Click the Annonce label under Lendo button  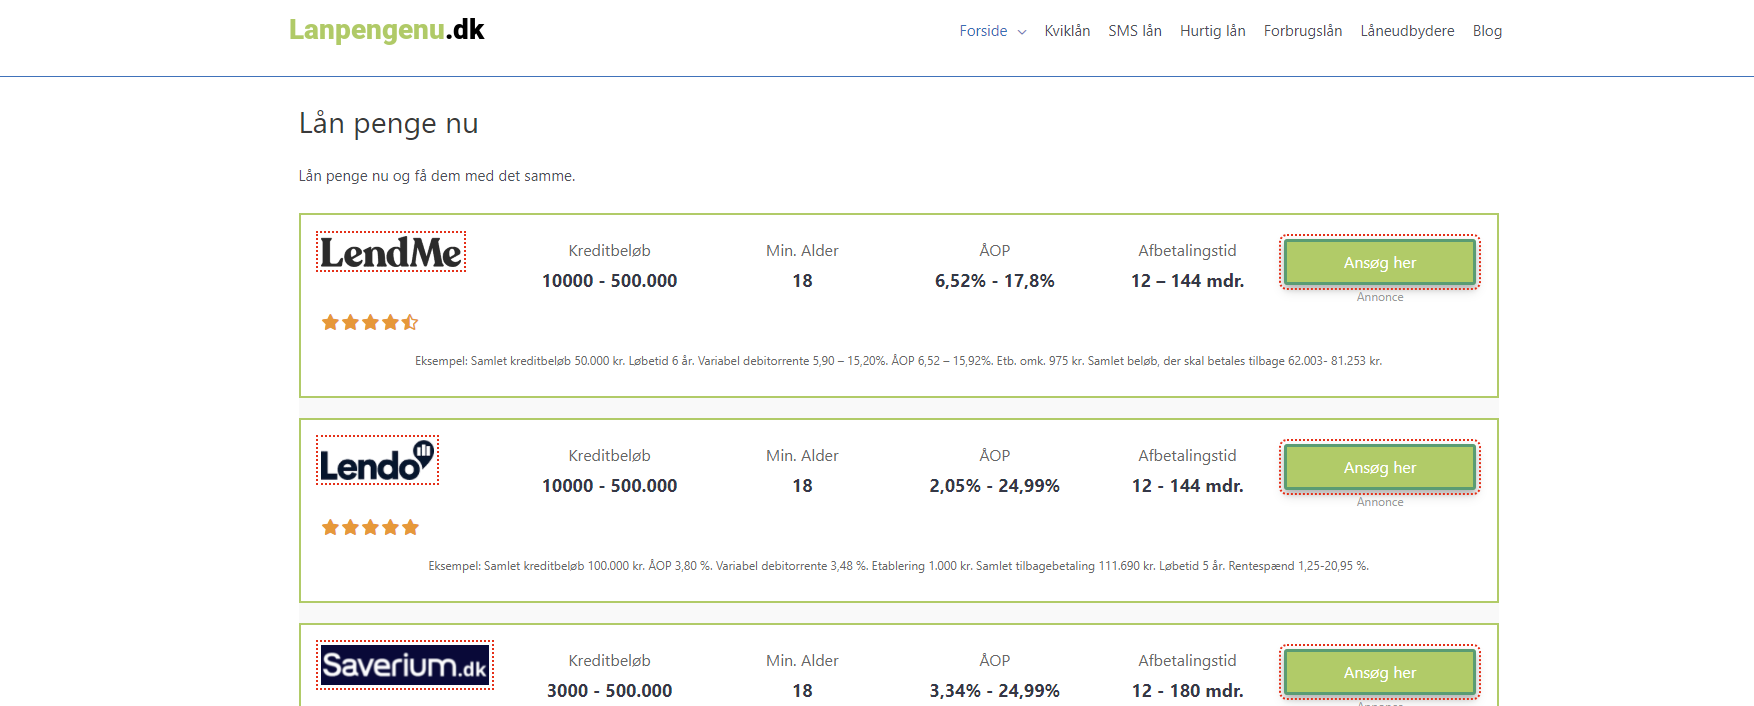coord(1379,502)
